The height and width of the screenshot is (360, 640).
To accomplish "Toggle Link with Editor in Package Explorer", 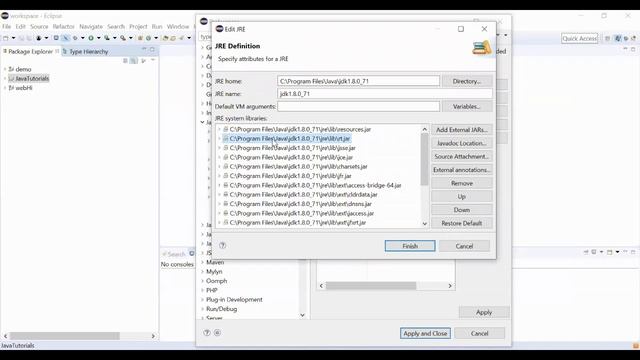I will coord(134,60).
